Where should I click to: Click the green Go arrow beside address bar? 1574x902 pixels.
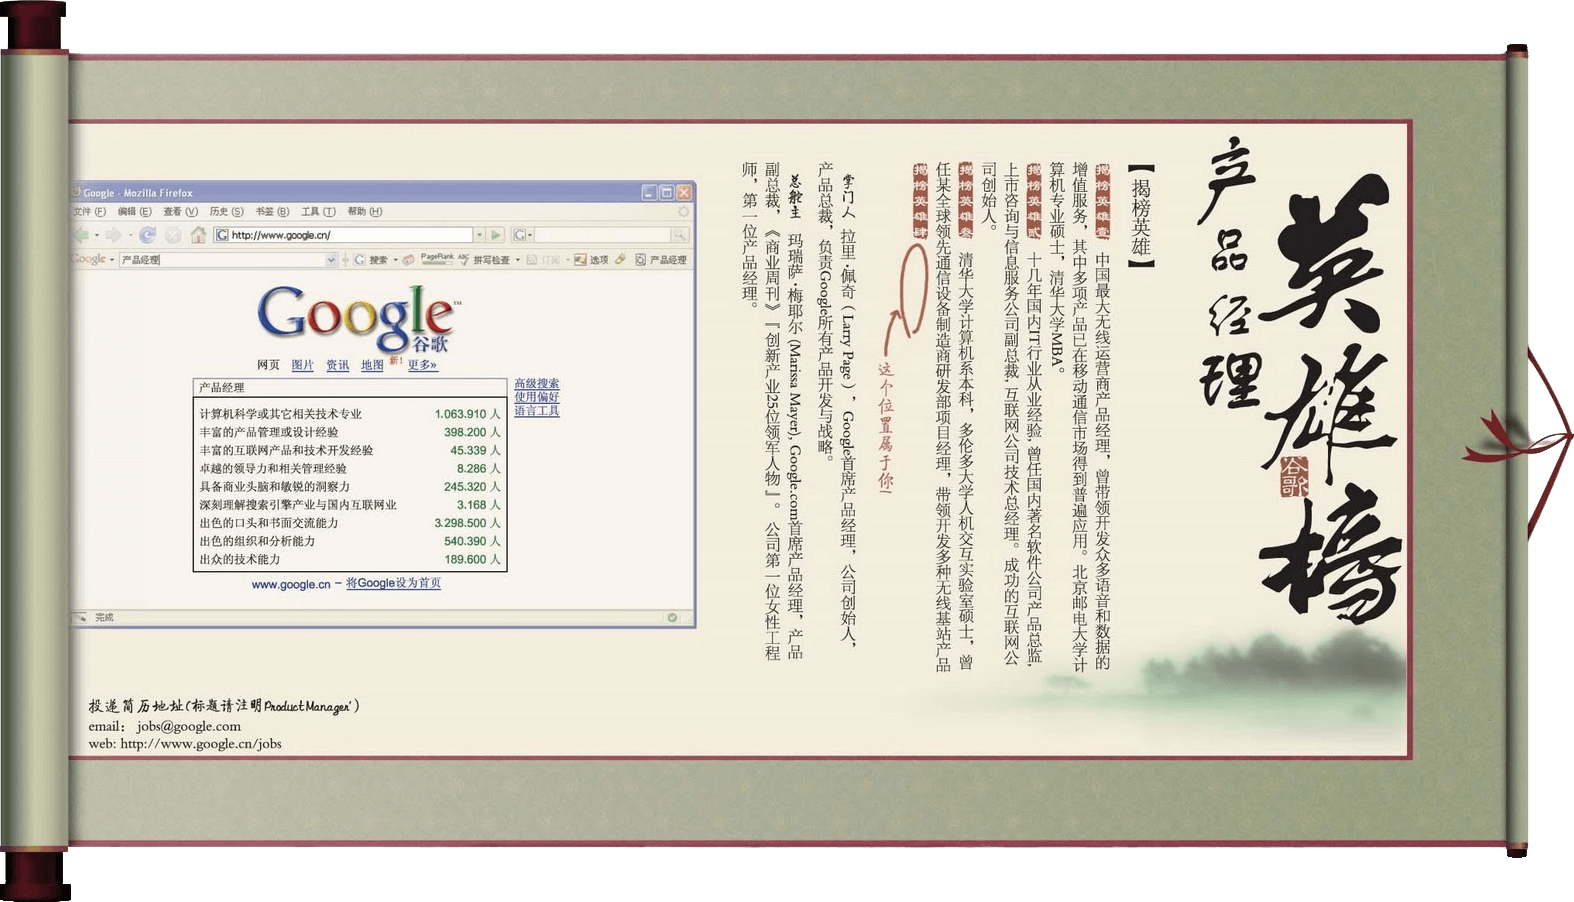point(495,235)
